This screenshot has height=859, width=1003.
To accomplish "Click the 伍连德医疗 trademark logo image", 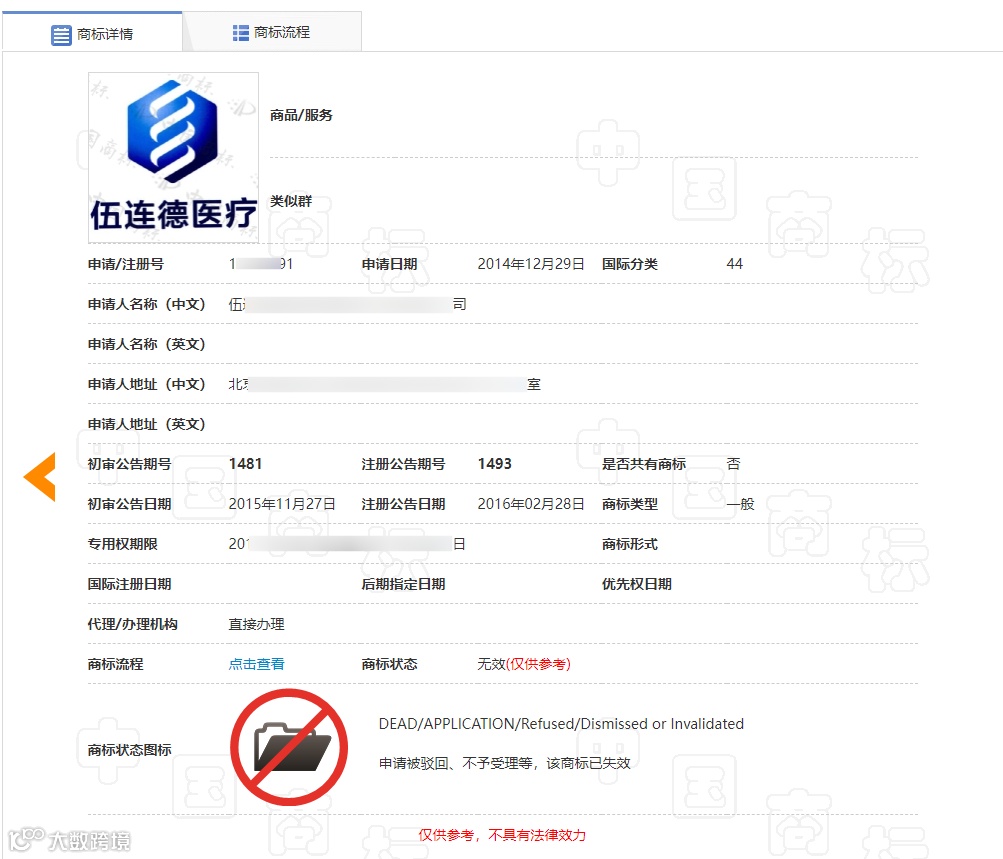I will tap(173, 157).
